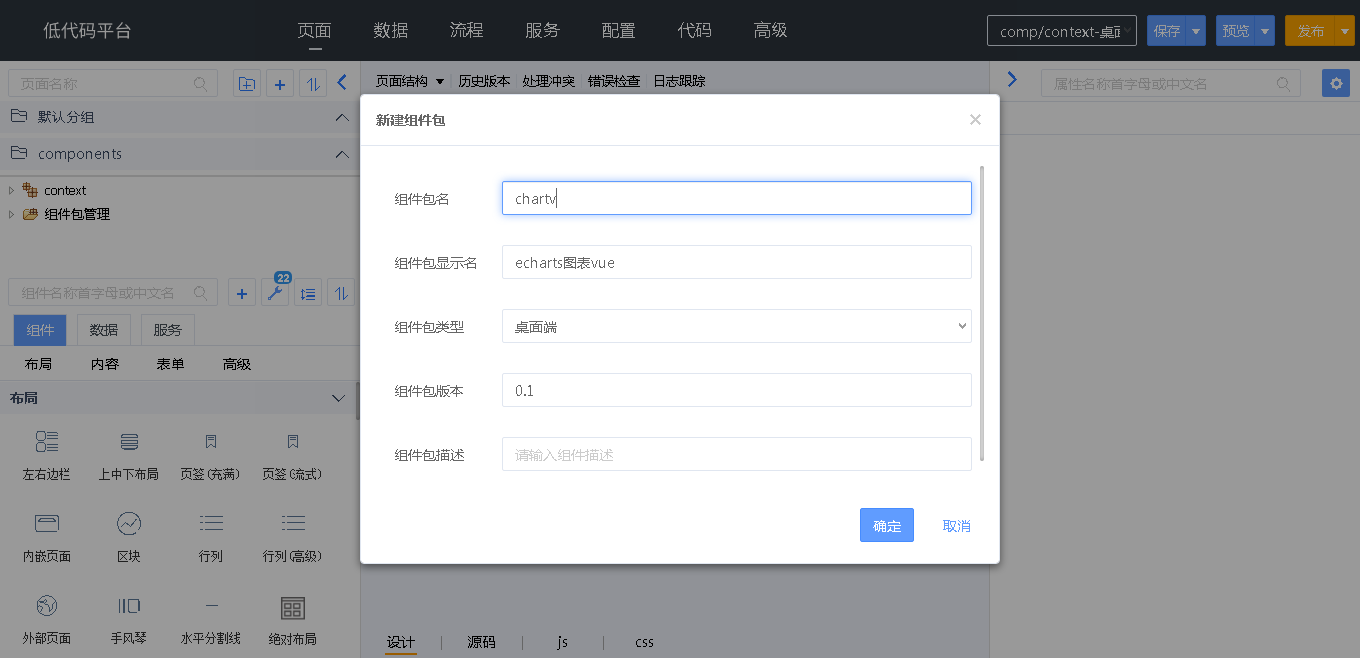Click the new page group folder icon
This screenshot has width=1360, height=658.
[246, 84]
